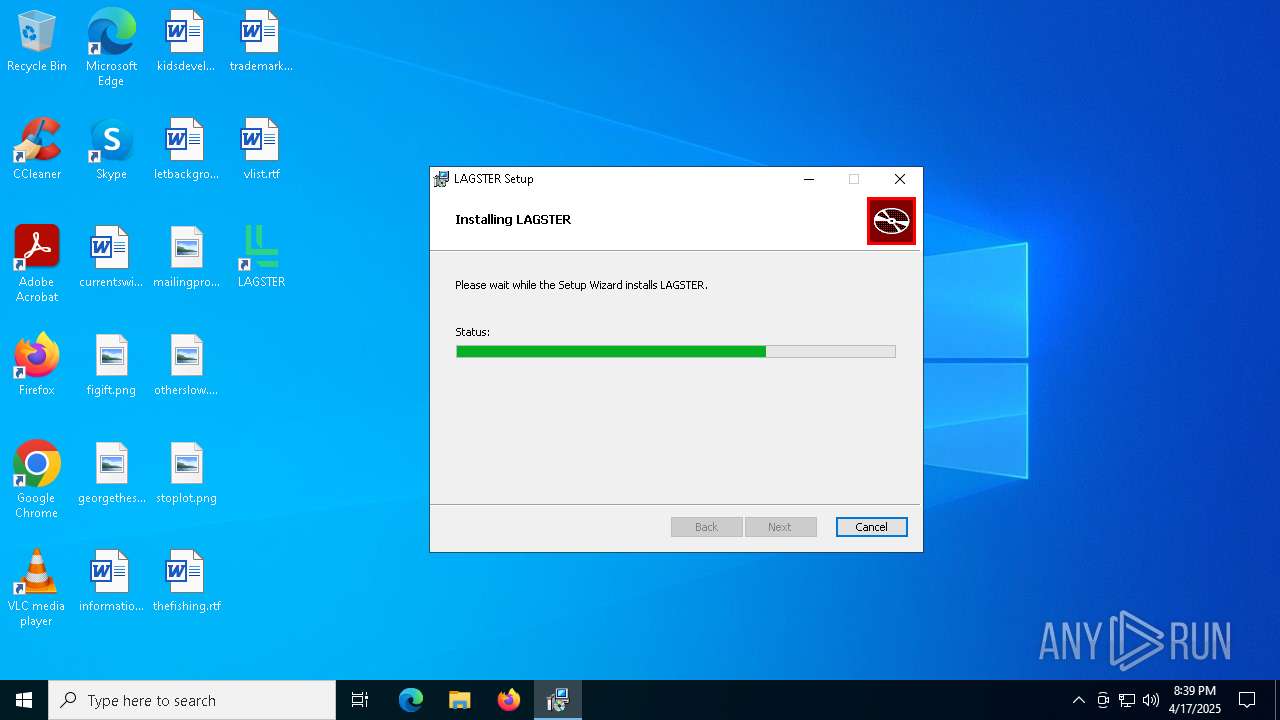Select the installer task on the taskbar
The image size is (1280, 720).
[x=558, y=700]
